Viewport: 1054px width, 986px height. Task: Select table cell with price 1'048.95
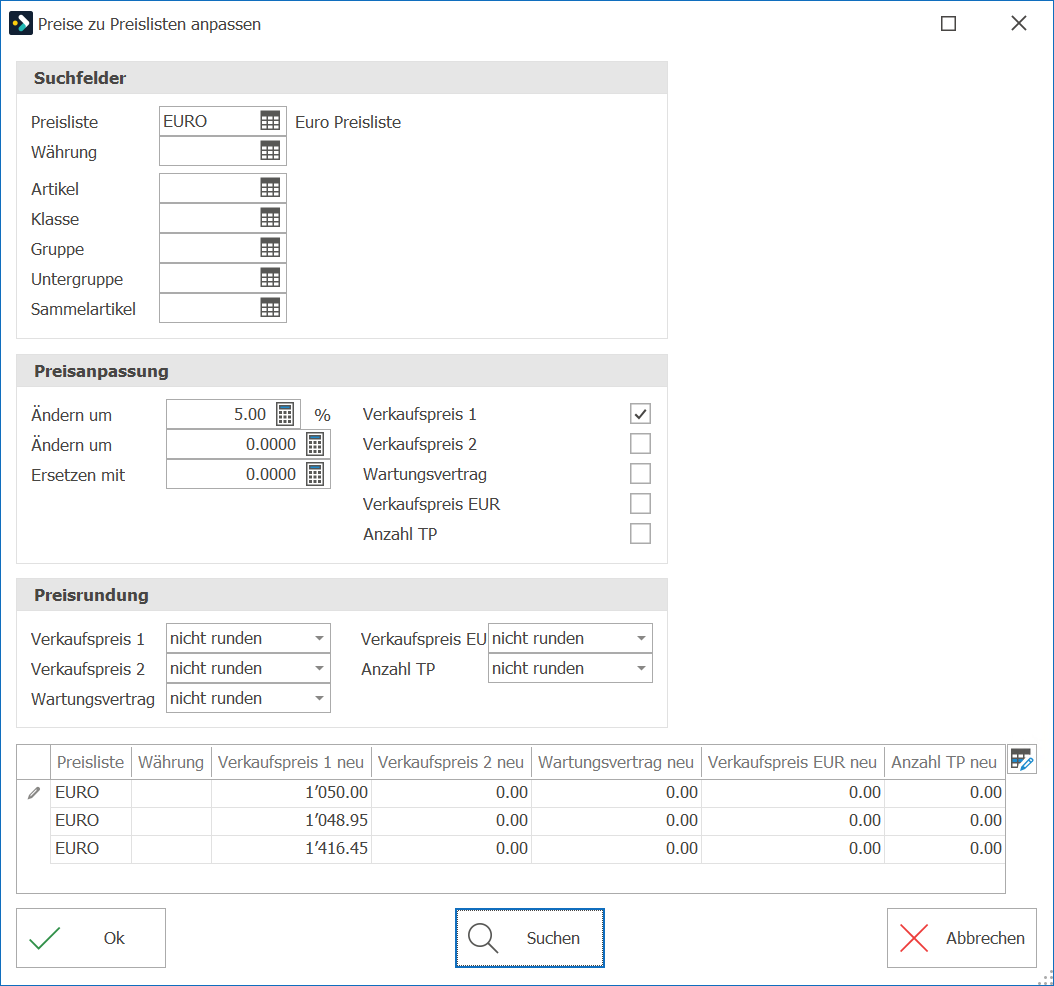[x=291, y=820]
